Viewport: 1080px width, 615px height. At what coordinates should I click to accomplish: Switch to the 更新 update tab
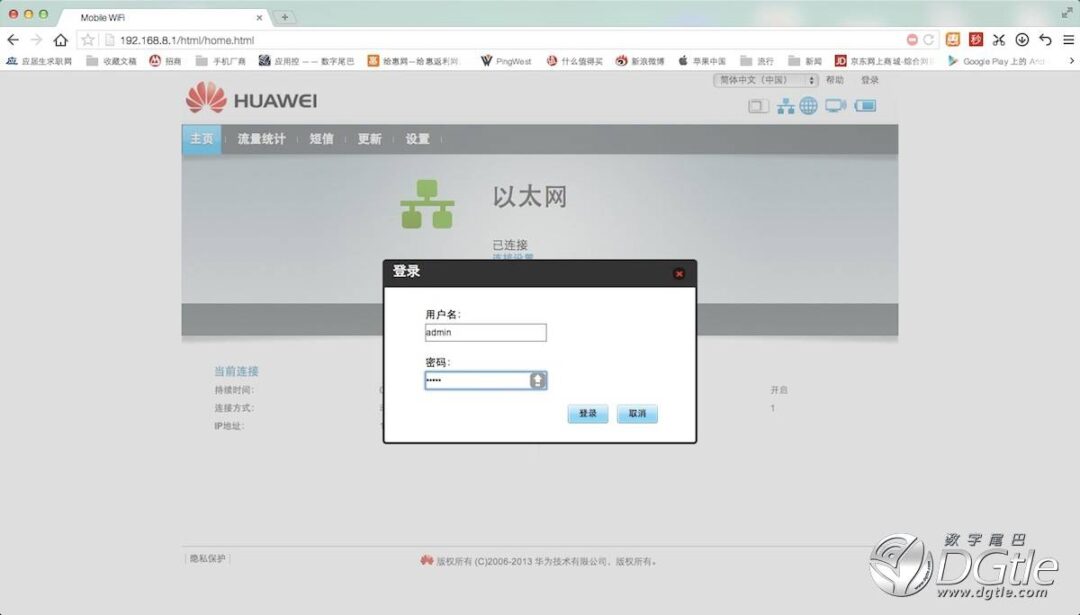pyautogui.click(x=369, y=138)
